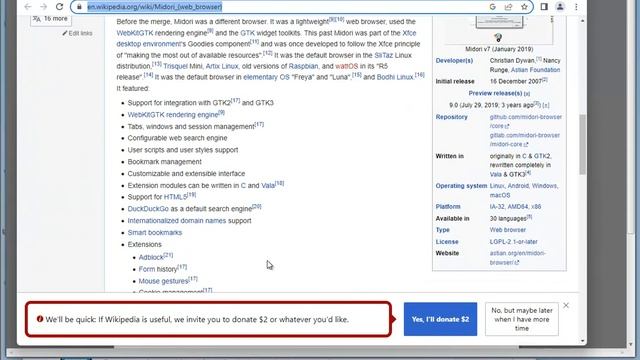Image resolution: width=640 pixels, height=360 pixels.
Task: Open the Artix Linux link
Action: [222, 66]
